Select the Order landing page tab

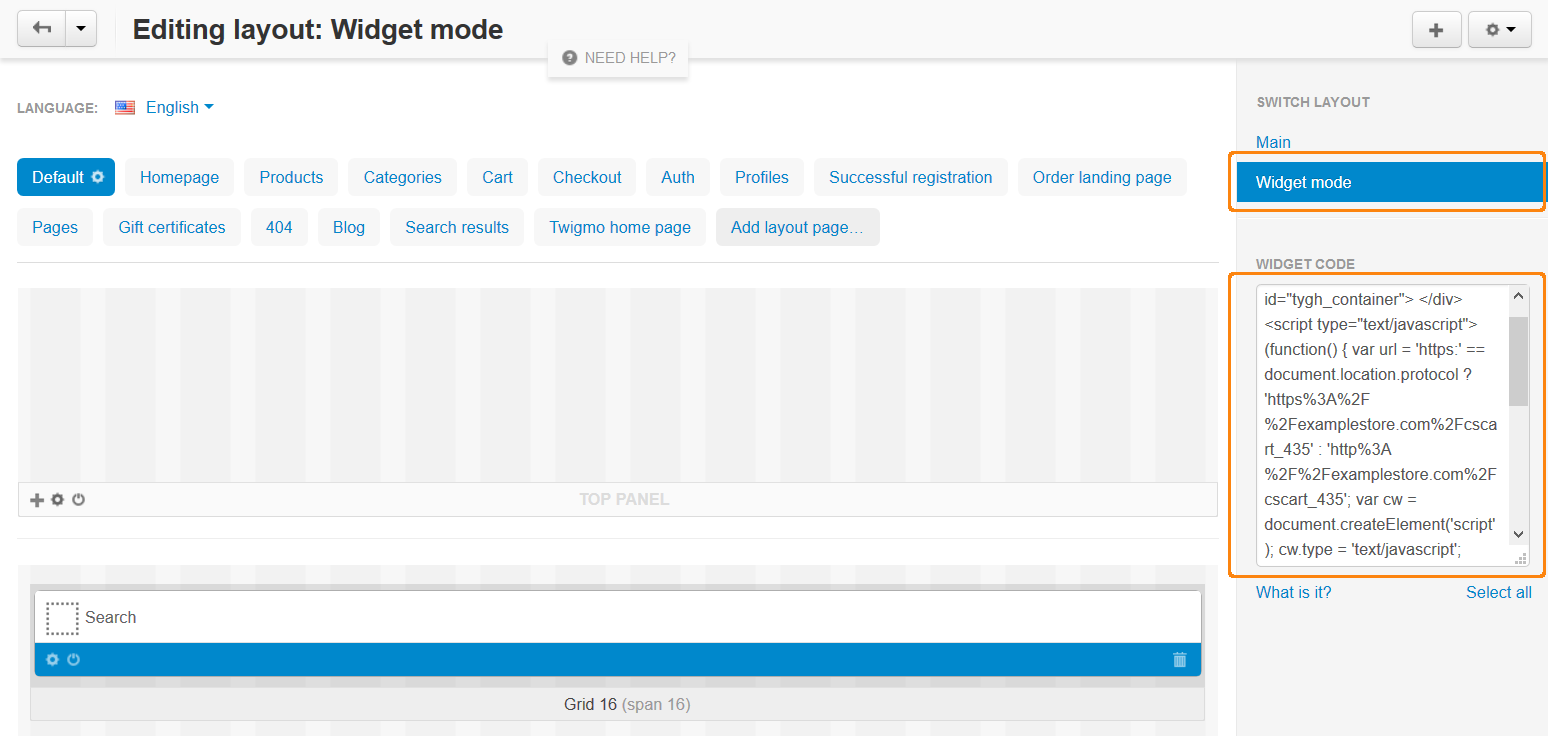pos(1102,177)
